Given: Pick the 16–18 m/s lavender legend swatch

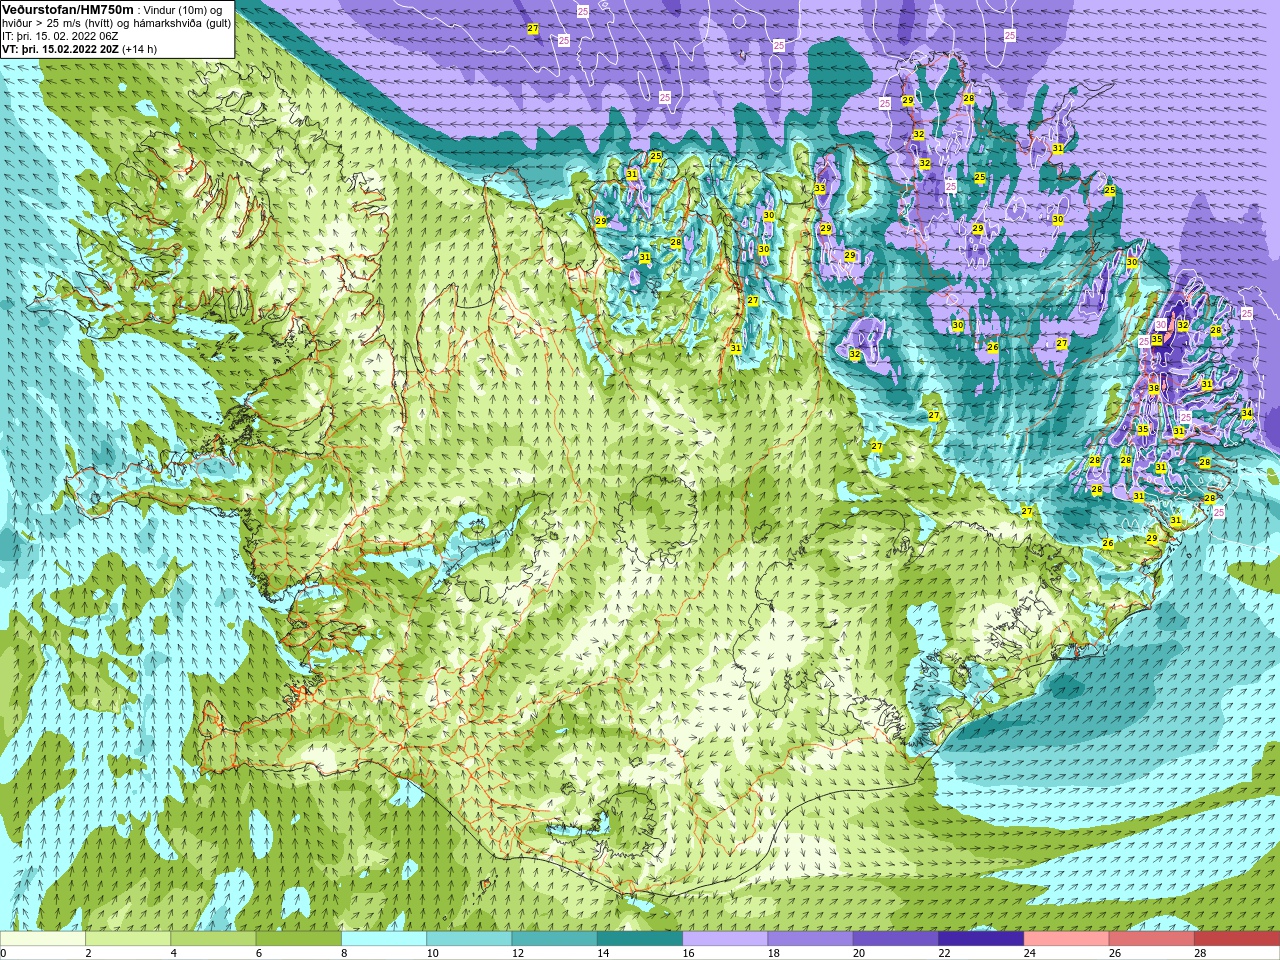Looking at the screenshot, I should 725,939.
